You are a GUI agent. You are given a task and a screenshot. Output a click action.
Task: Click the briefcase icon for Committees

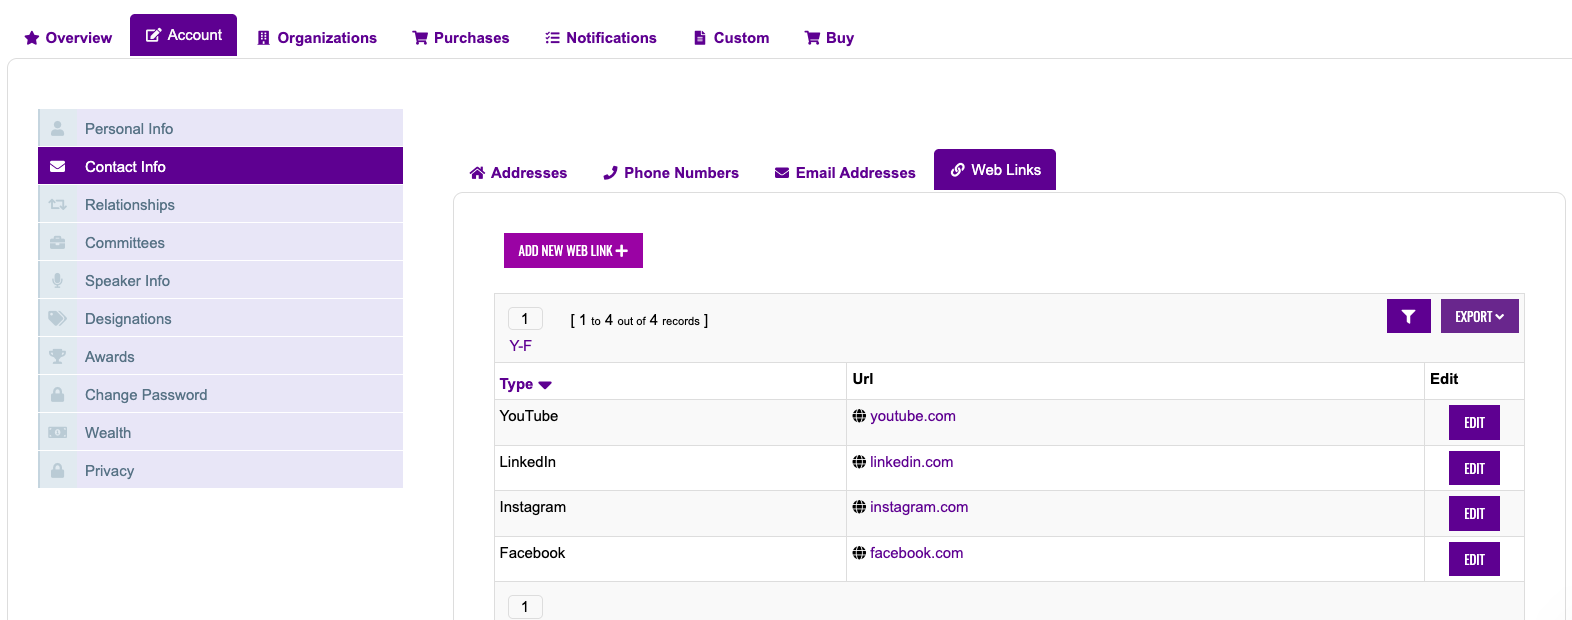(x=58, y=243)
